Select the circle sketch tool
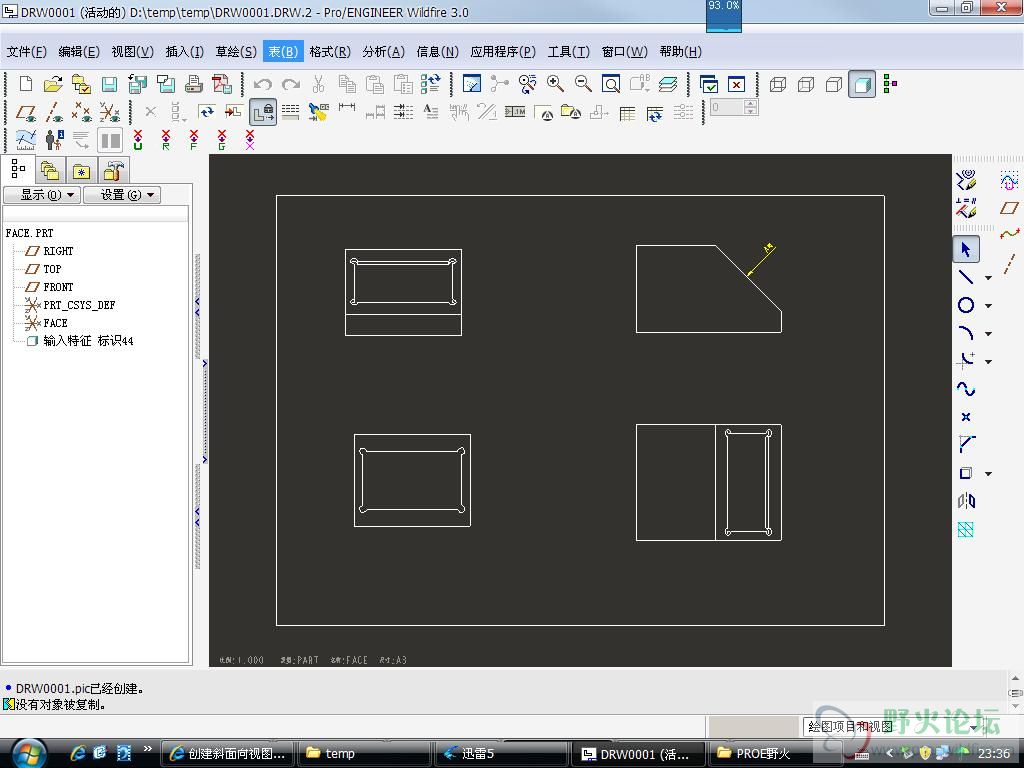Screen dimensions: 1024x768 click(966, 305)
